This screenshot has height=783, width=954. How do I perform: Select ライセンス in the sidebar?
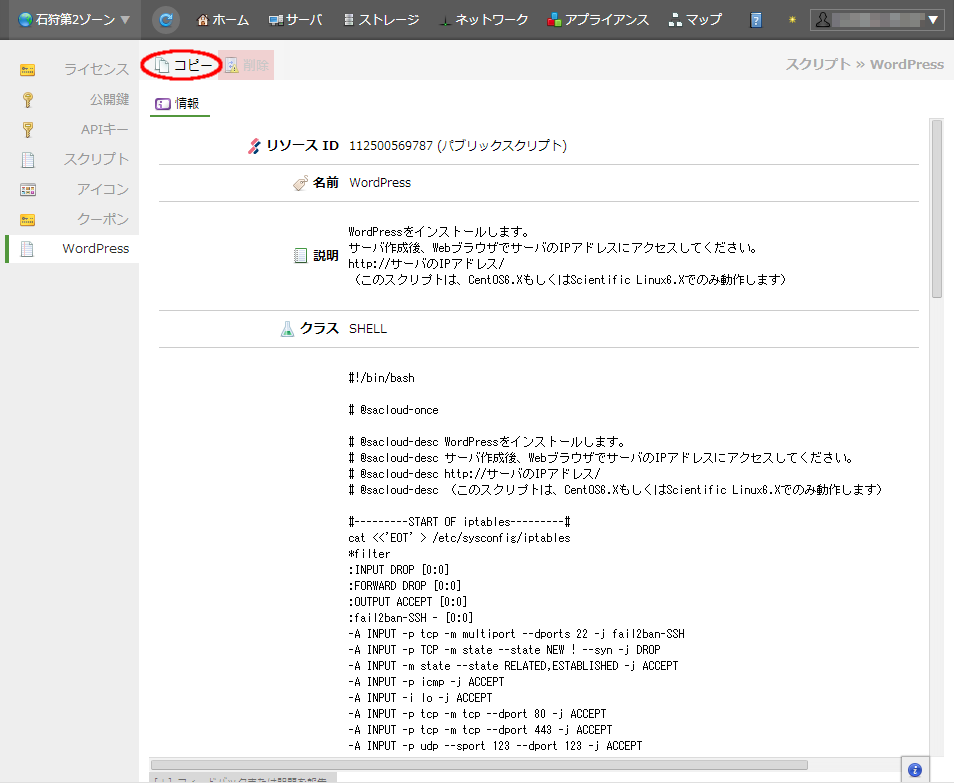pyautogui.click(x=96, y=69)
